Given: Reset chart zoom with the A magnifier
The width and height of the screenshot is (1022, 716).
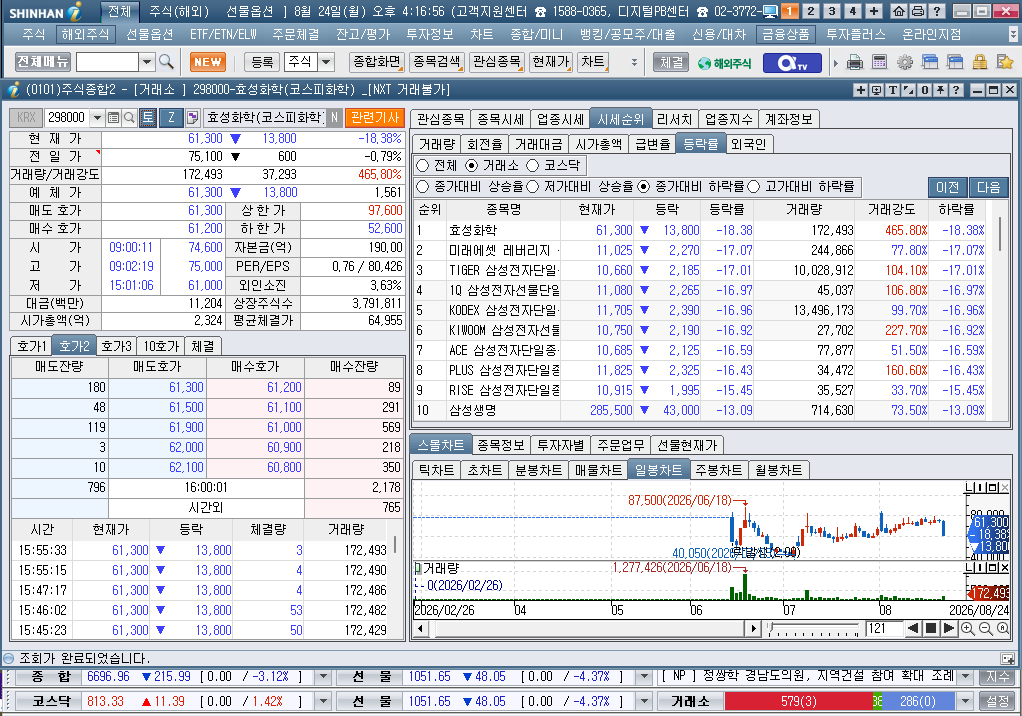Looking at the screenshot, I should pyautogui.click(x=1003, y=629).
